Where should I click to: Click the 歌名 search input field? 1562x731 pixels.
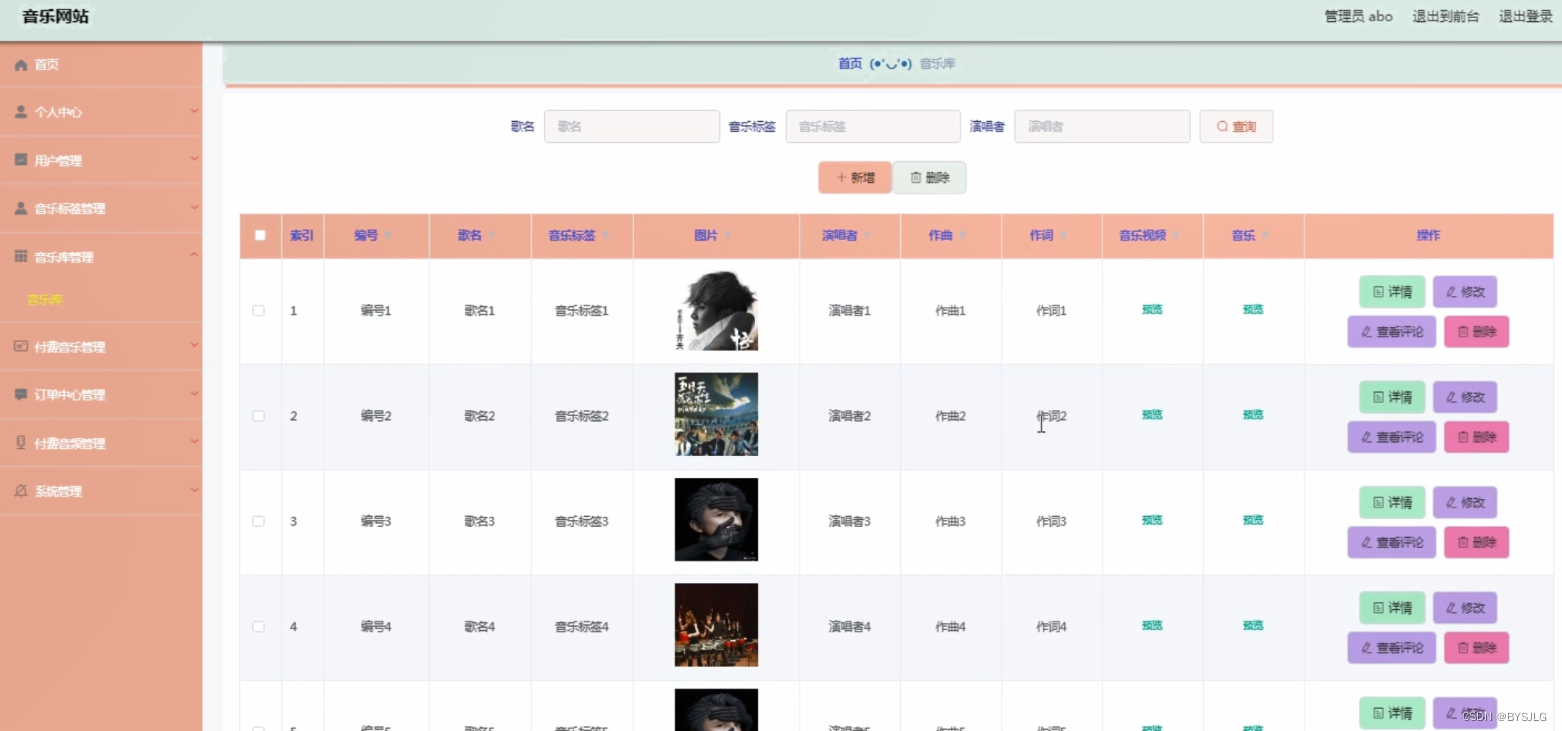pyautogui.click(x=632, y=127)
